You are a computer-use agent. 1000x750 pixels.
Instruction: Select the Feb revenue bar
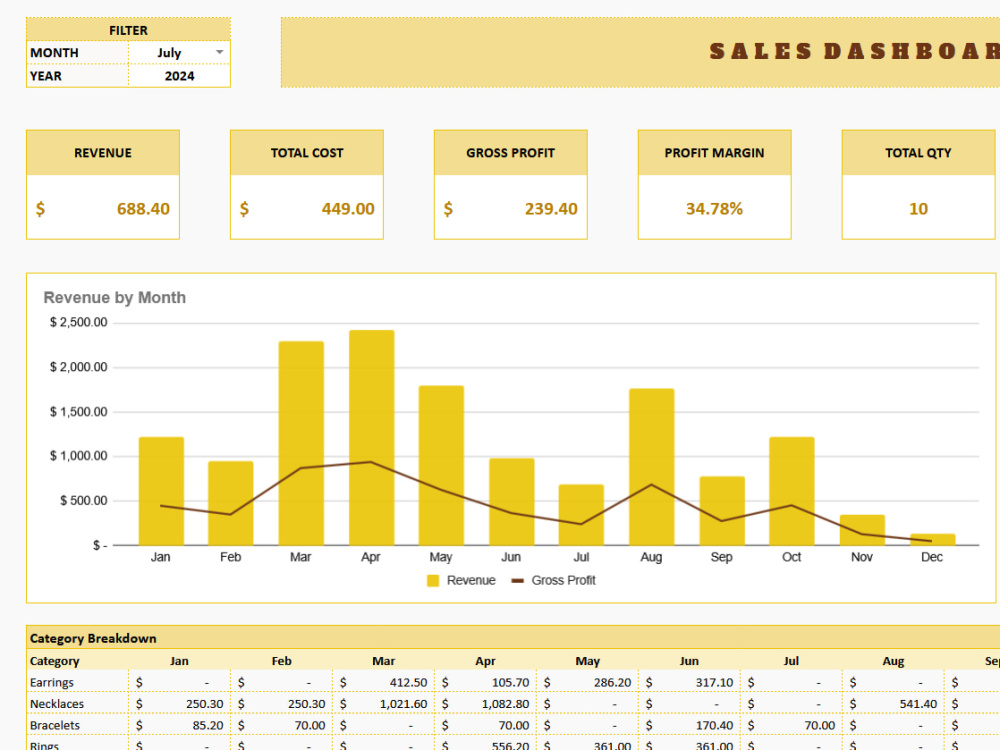point(231,503)
